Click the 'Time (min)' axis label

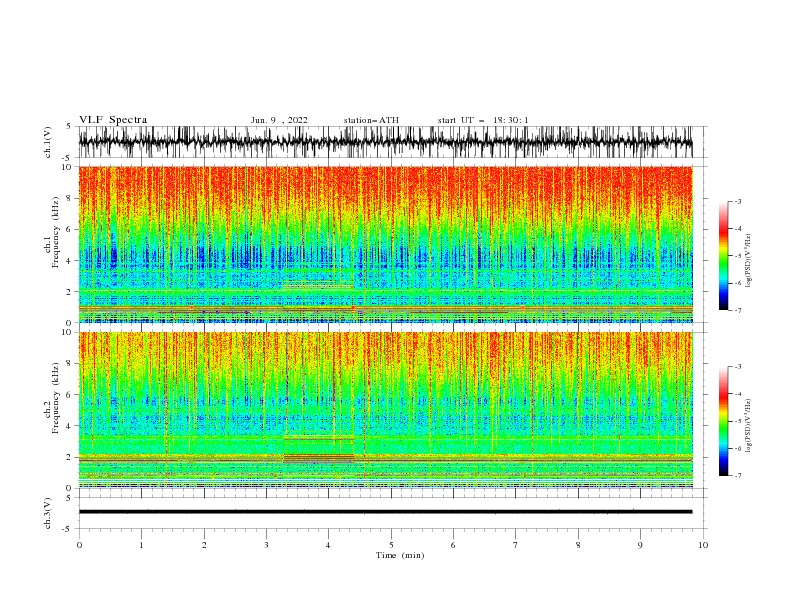tap(400, 555)
